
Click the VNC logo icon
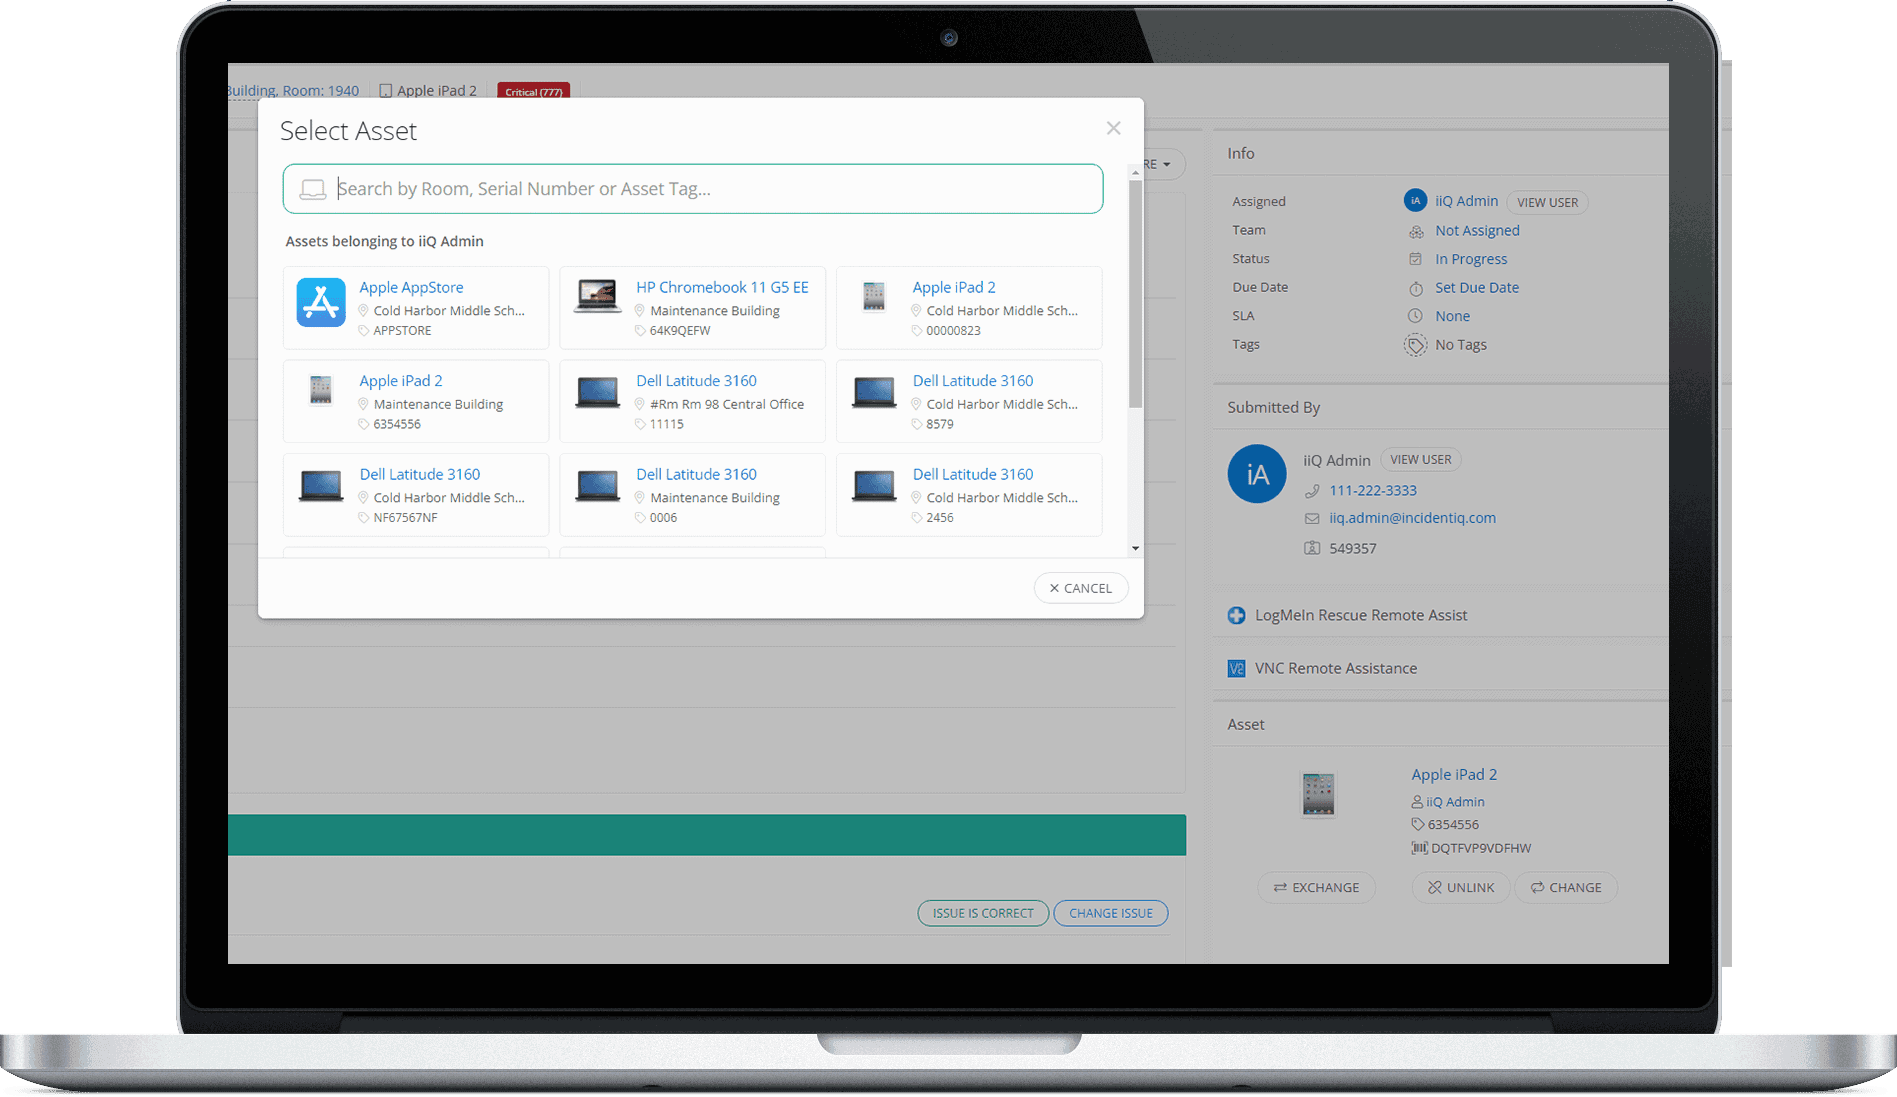coord(1237,668)
